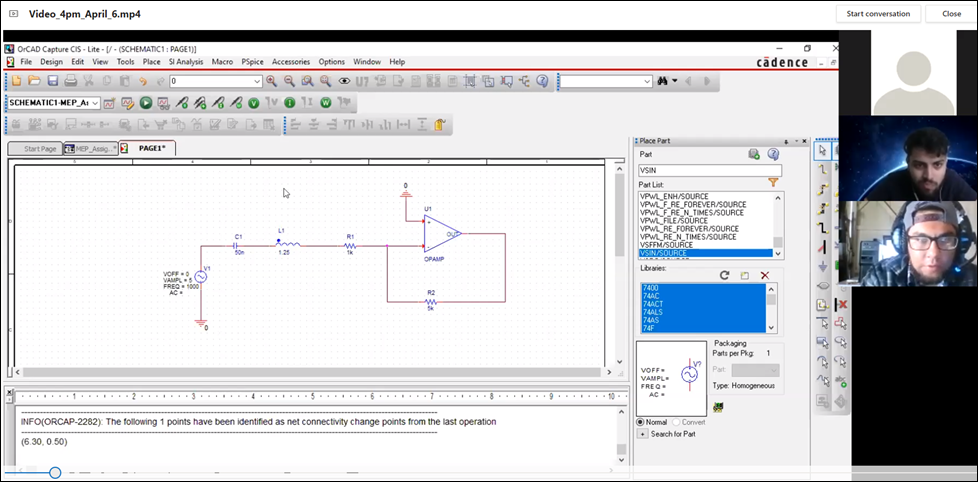Open Help via question mark toolbar icon
The image size is (978, 482).
pyautogui.click(x=542, y=81)
